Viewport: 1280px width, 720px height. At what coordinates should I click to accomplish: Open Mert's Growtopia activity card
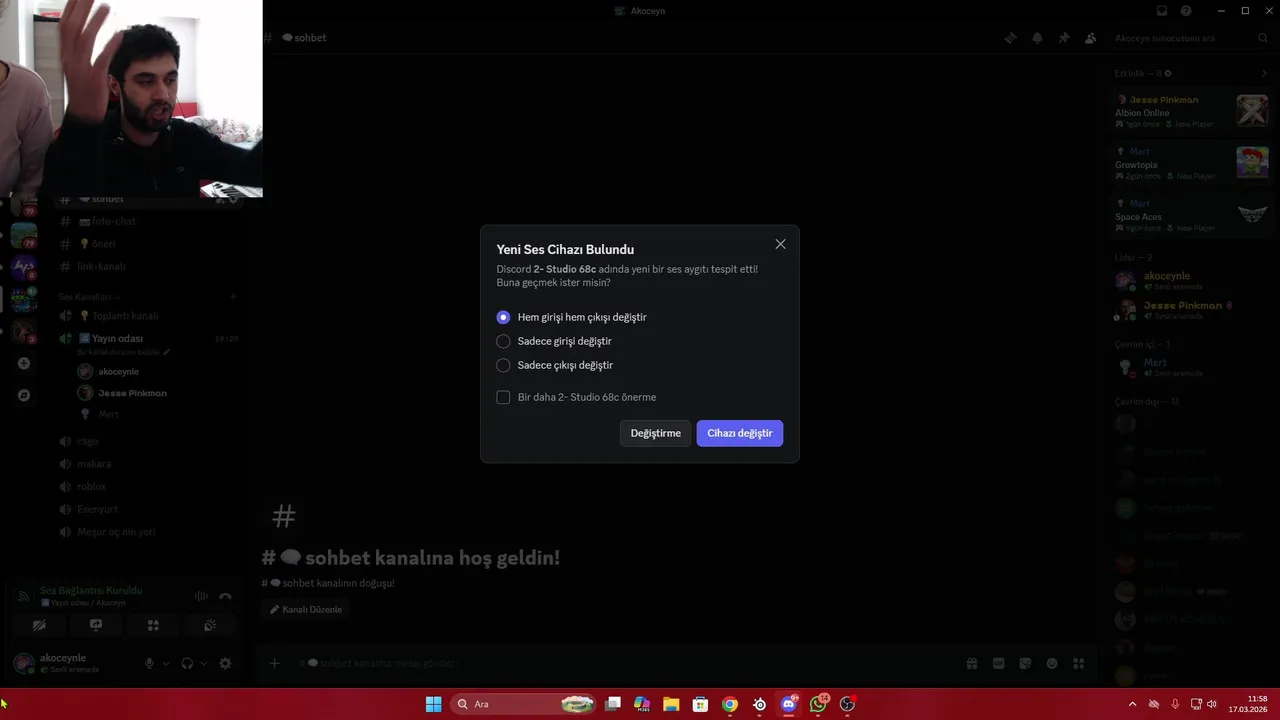1191,163
